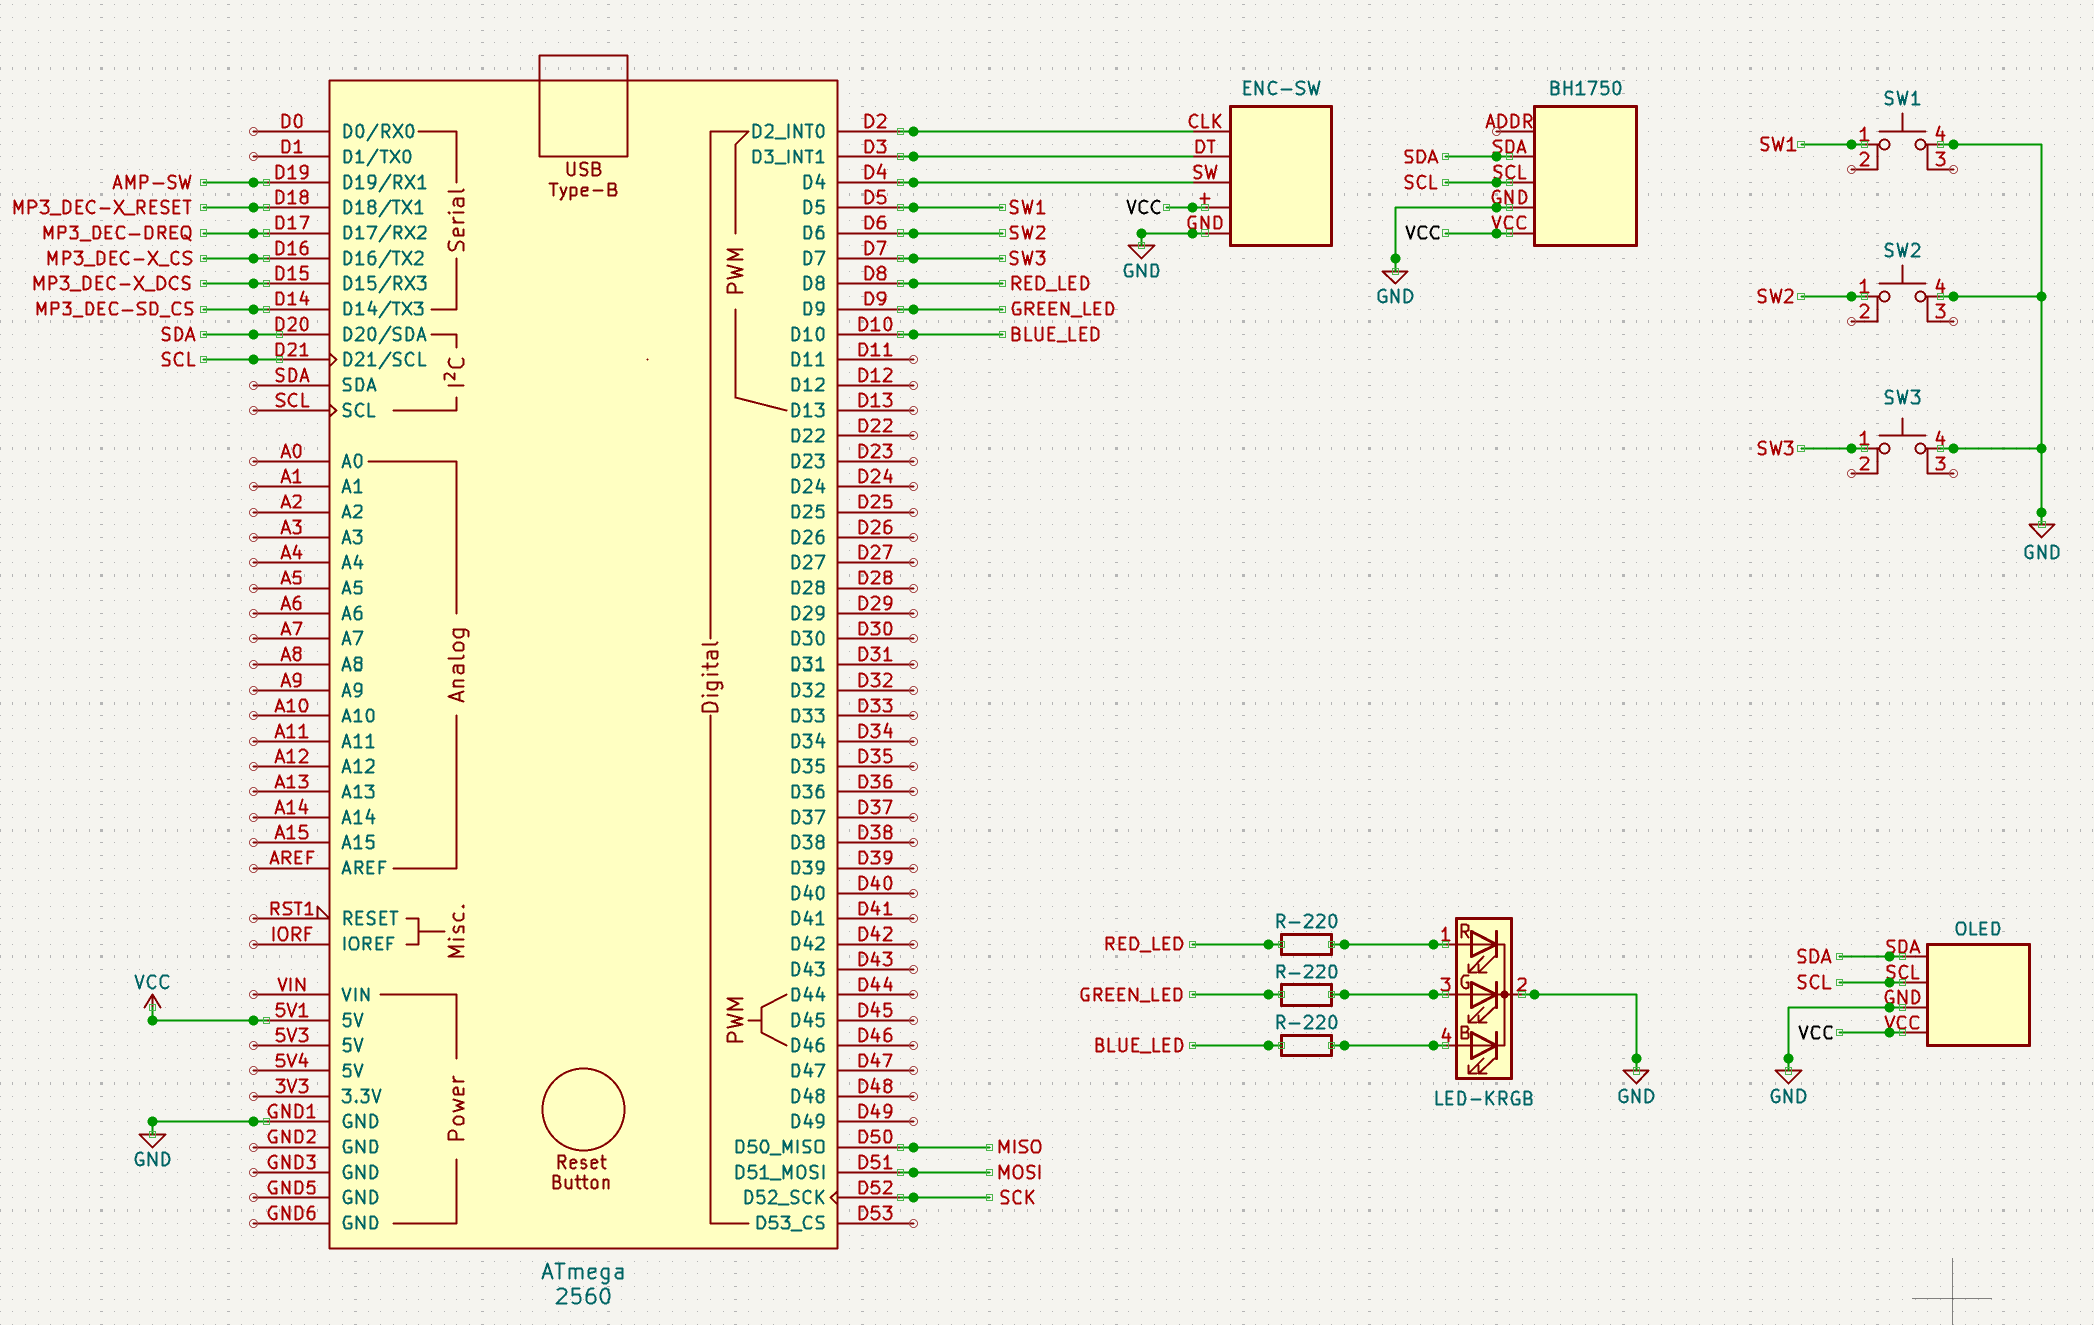Select the MP3_DEC-X_DCS net label
The image size is (2094, 1325).
click(112, 284)
